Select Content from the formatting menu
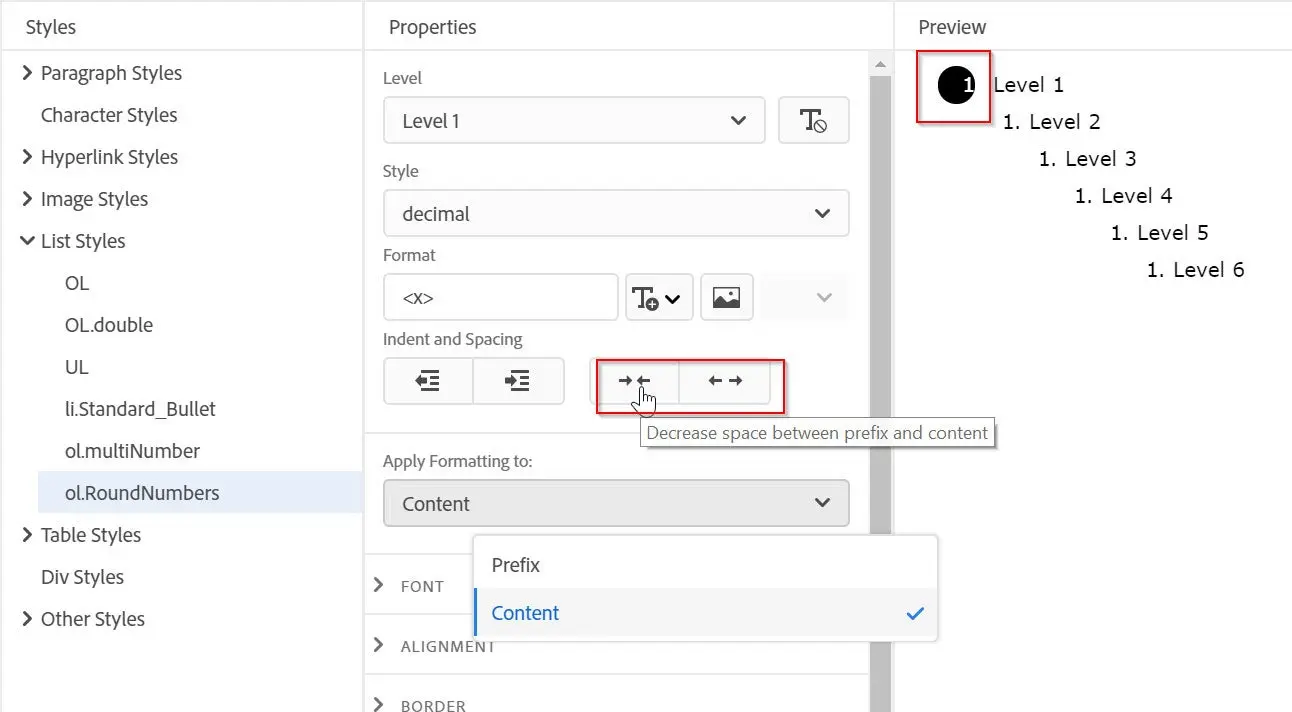Image resolution: width=1292 pixels, height=712 pixels. (525, 613)
